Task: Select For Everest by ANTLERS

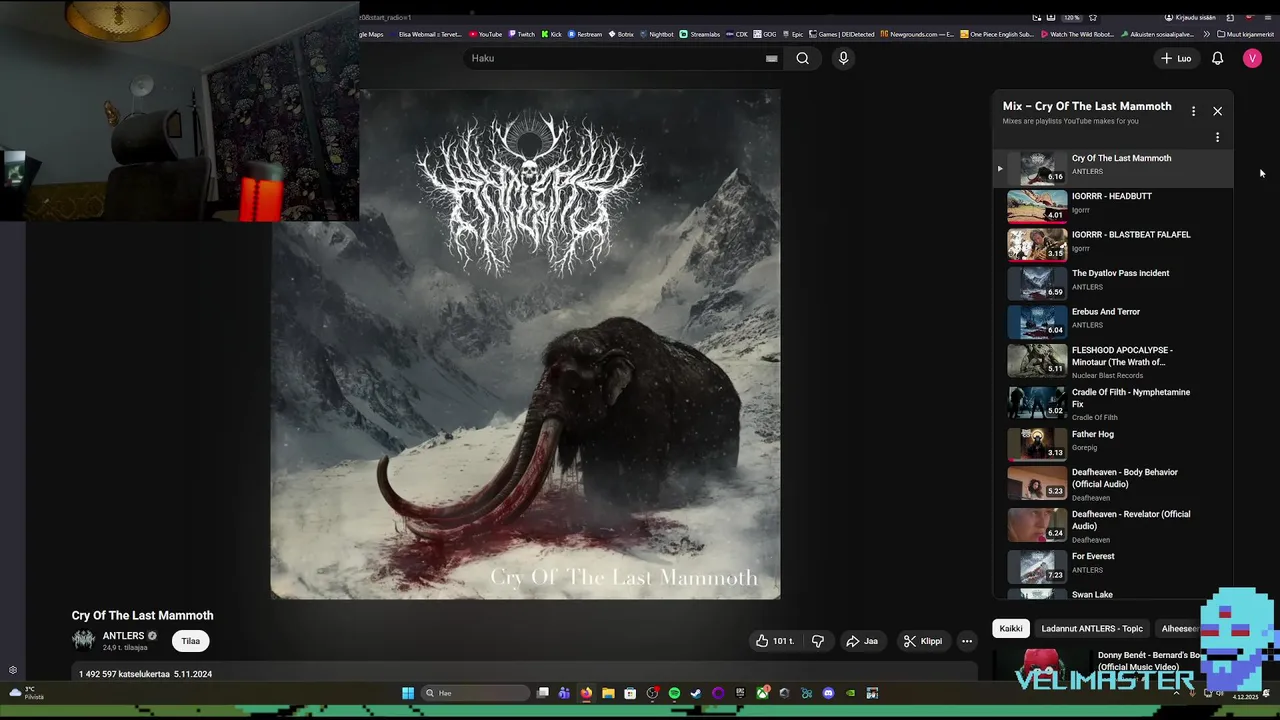Action: [x=1113, y=566]
